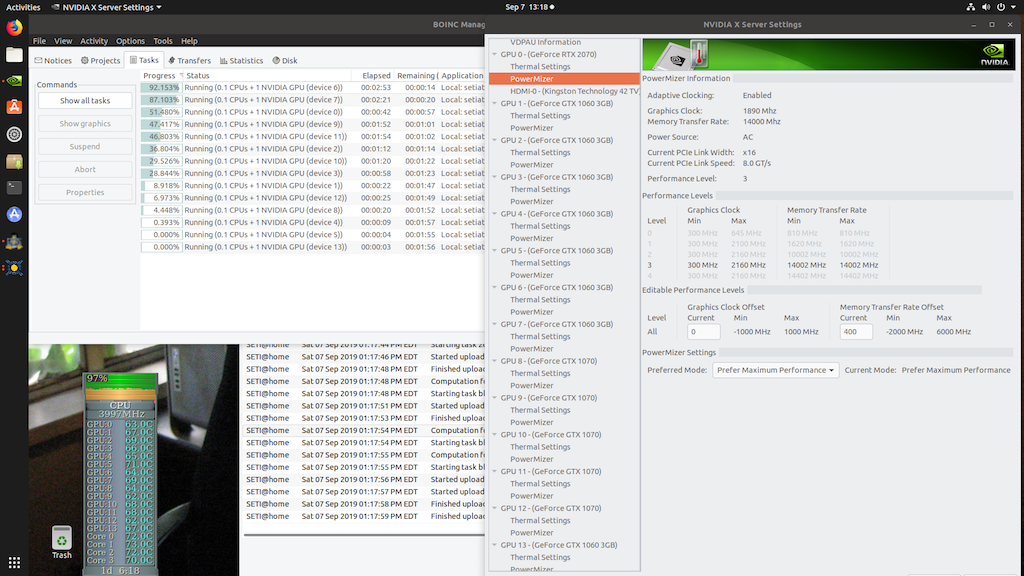
Task: Select the 92.153% progress task for device 6
Action: tap(260, 88)
